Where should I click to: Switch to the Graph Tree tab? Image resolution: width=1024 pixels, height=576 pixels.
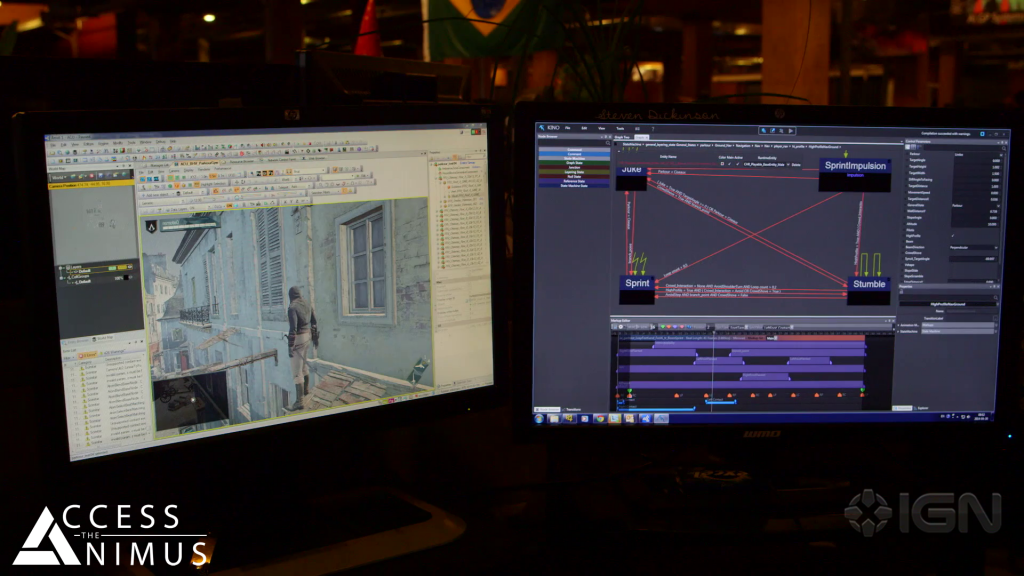click(x=621, y=137)
